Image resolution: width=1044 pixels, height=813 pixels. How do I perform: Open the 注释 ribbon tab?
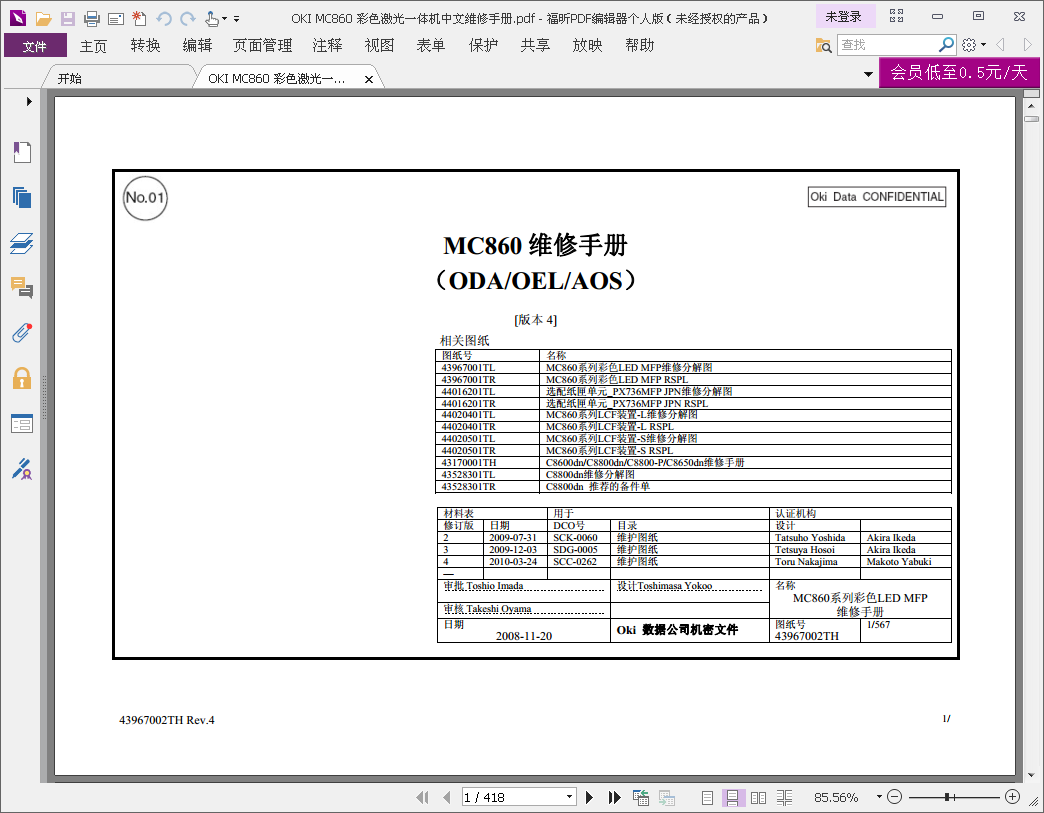click(x=327, y=46)
